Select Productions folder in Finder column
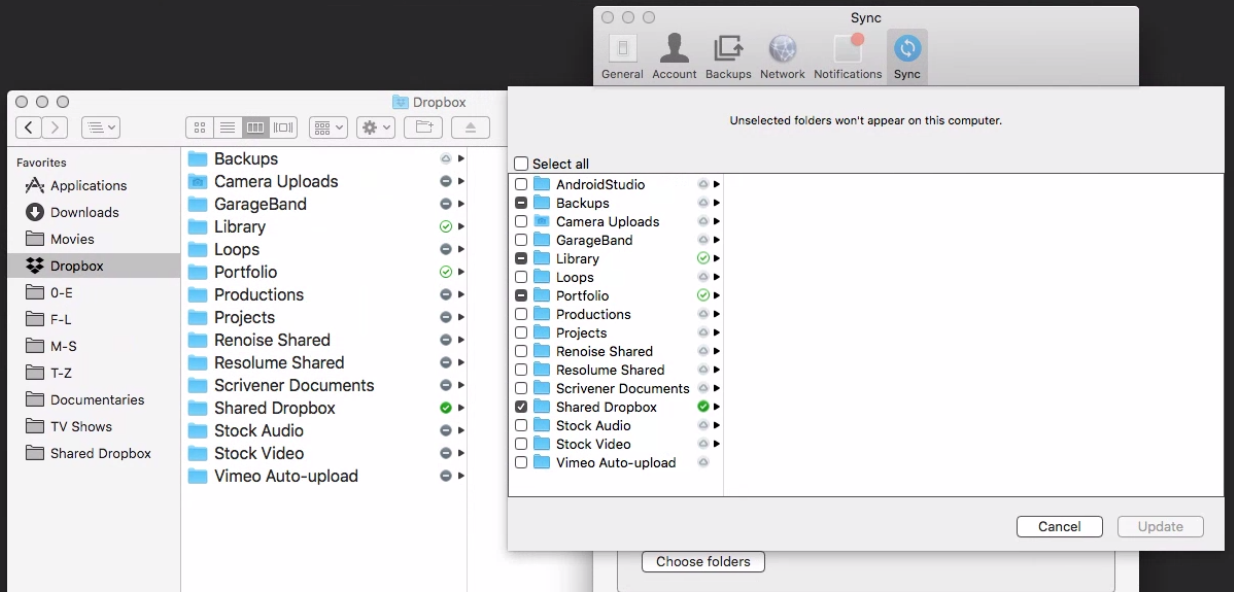1234x592 pixels. pyautogui.click(x=324, y=295)
